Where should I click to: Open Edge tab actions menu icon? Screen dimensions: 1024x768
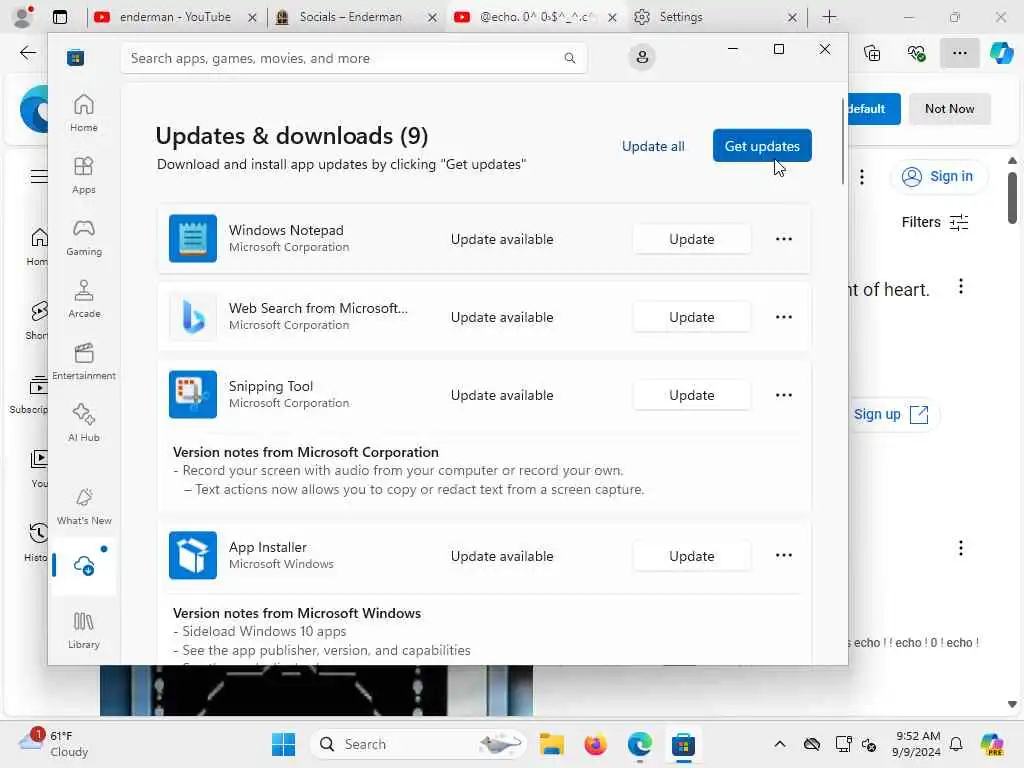pyautogui.click(x=59, y=17)
